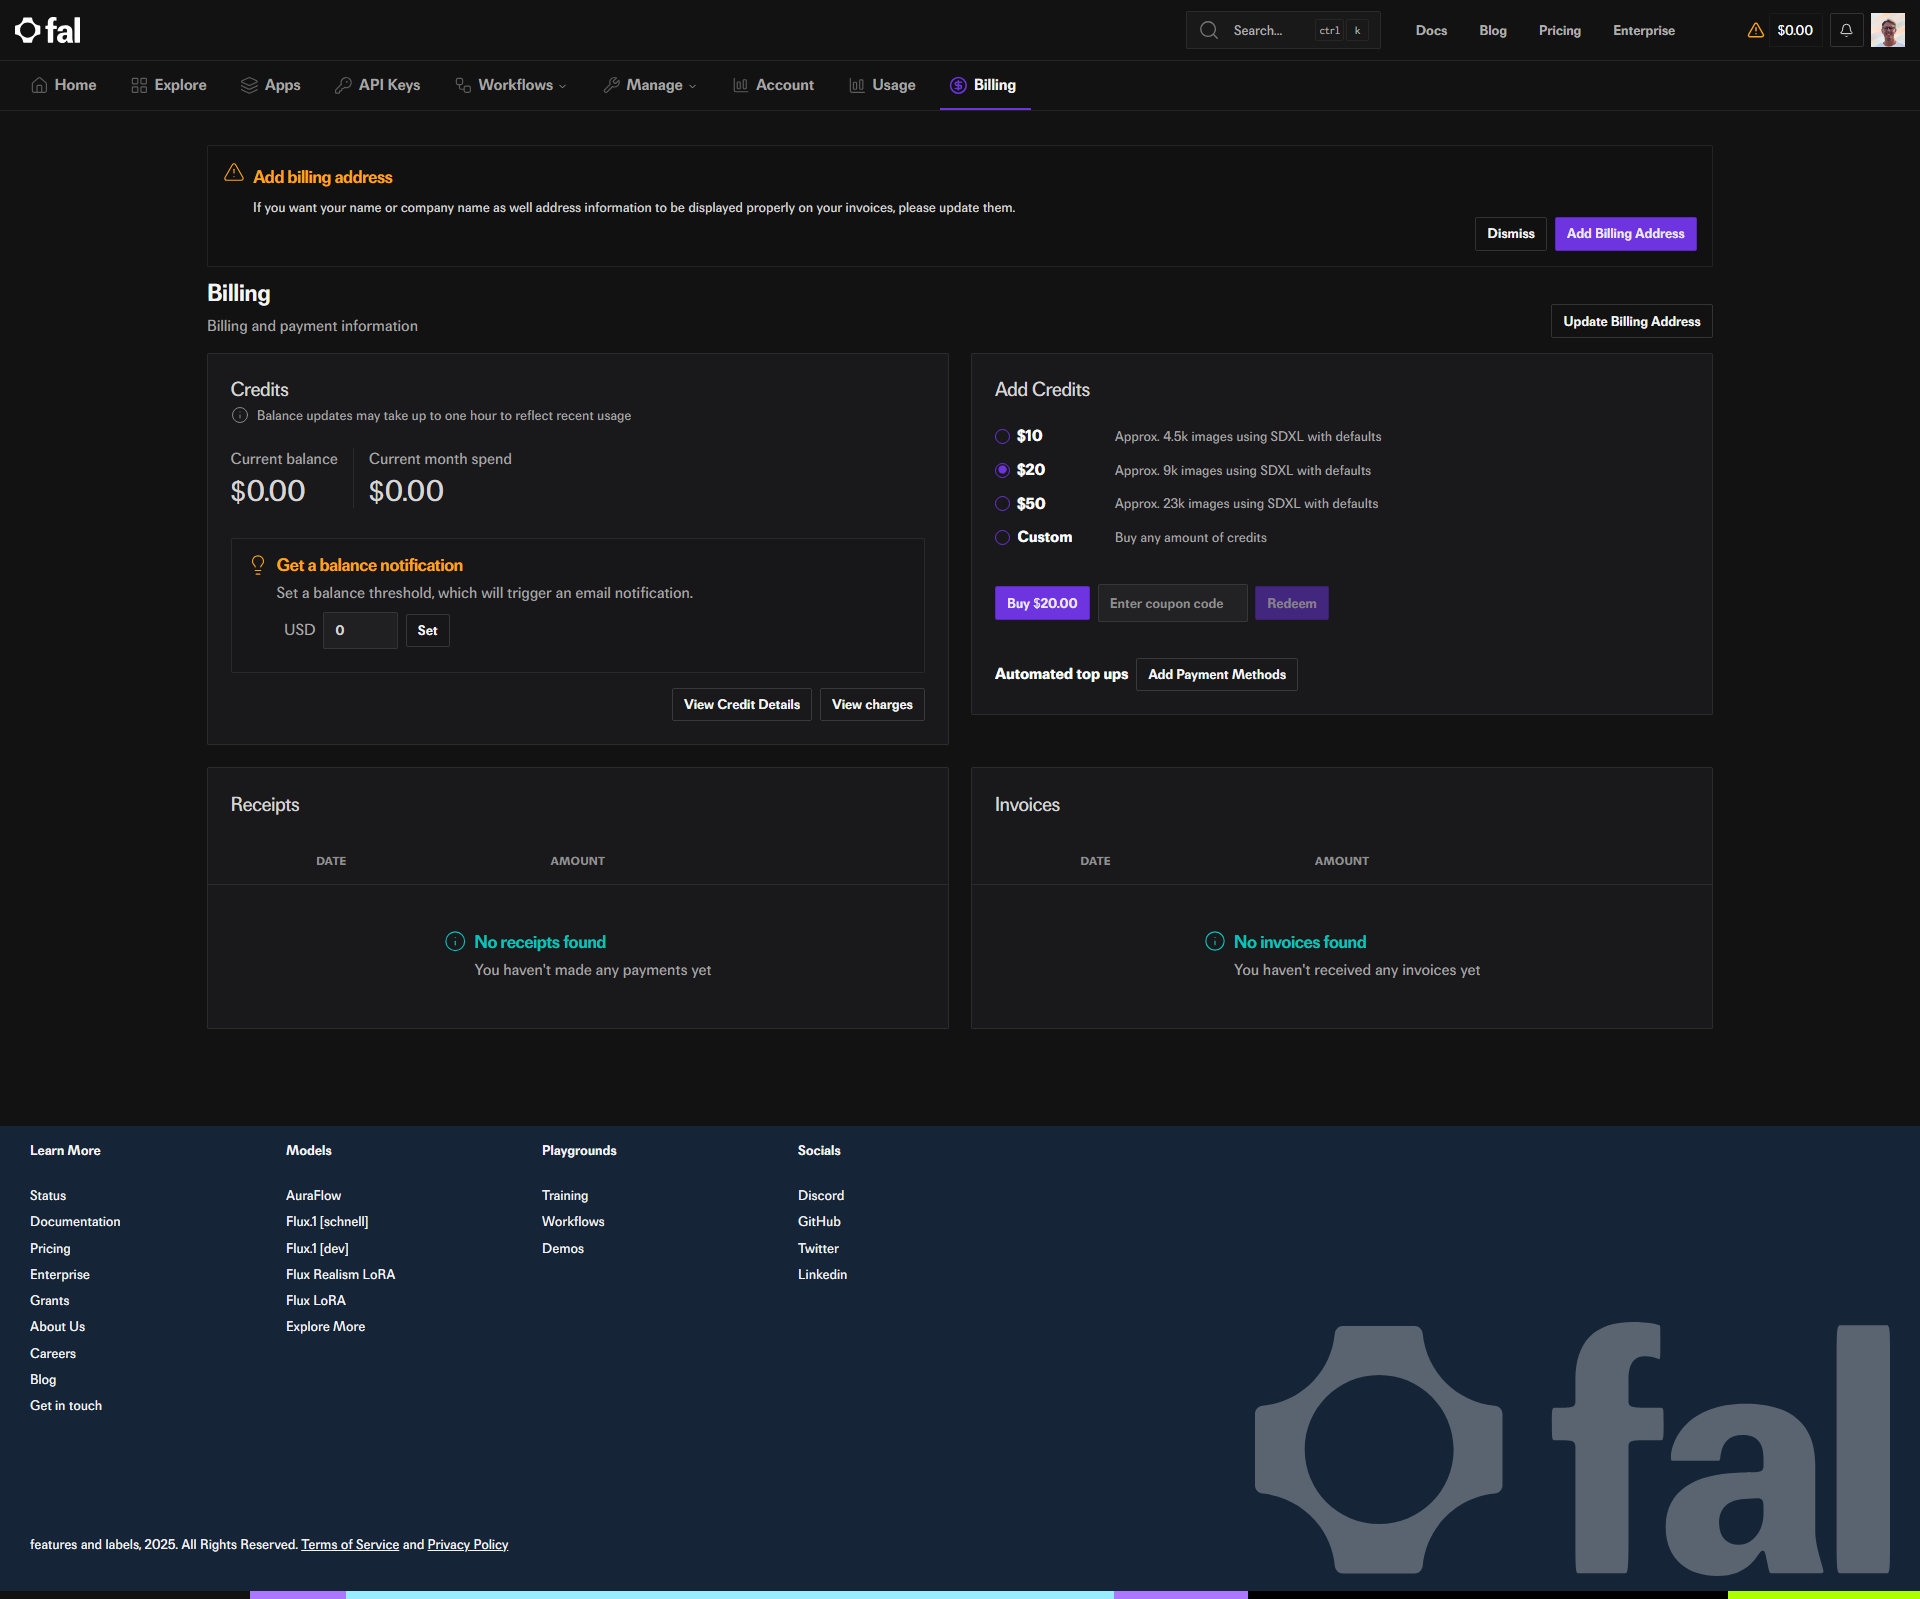Click the Buy $20.00 button
This screenshot has width=1920, height=1599.
tap(1041, 603)
